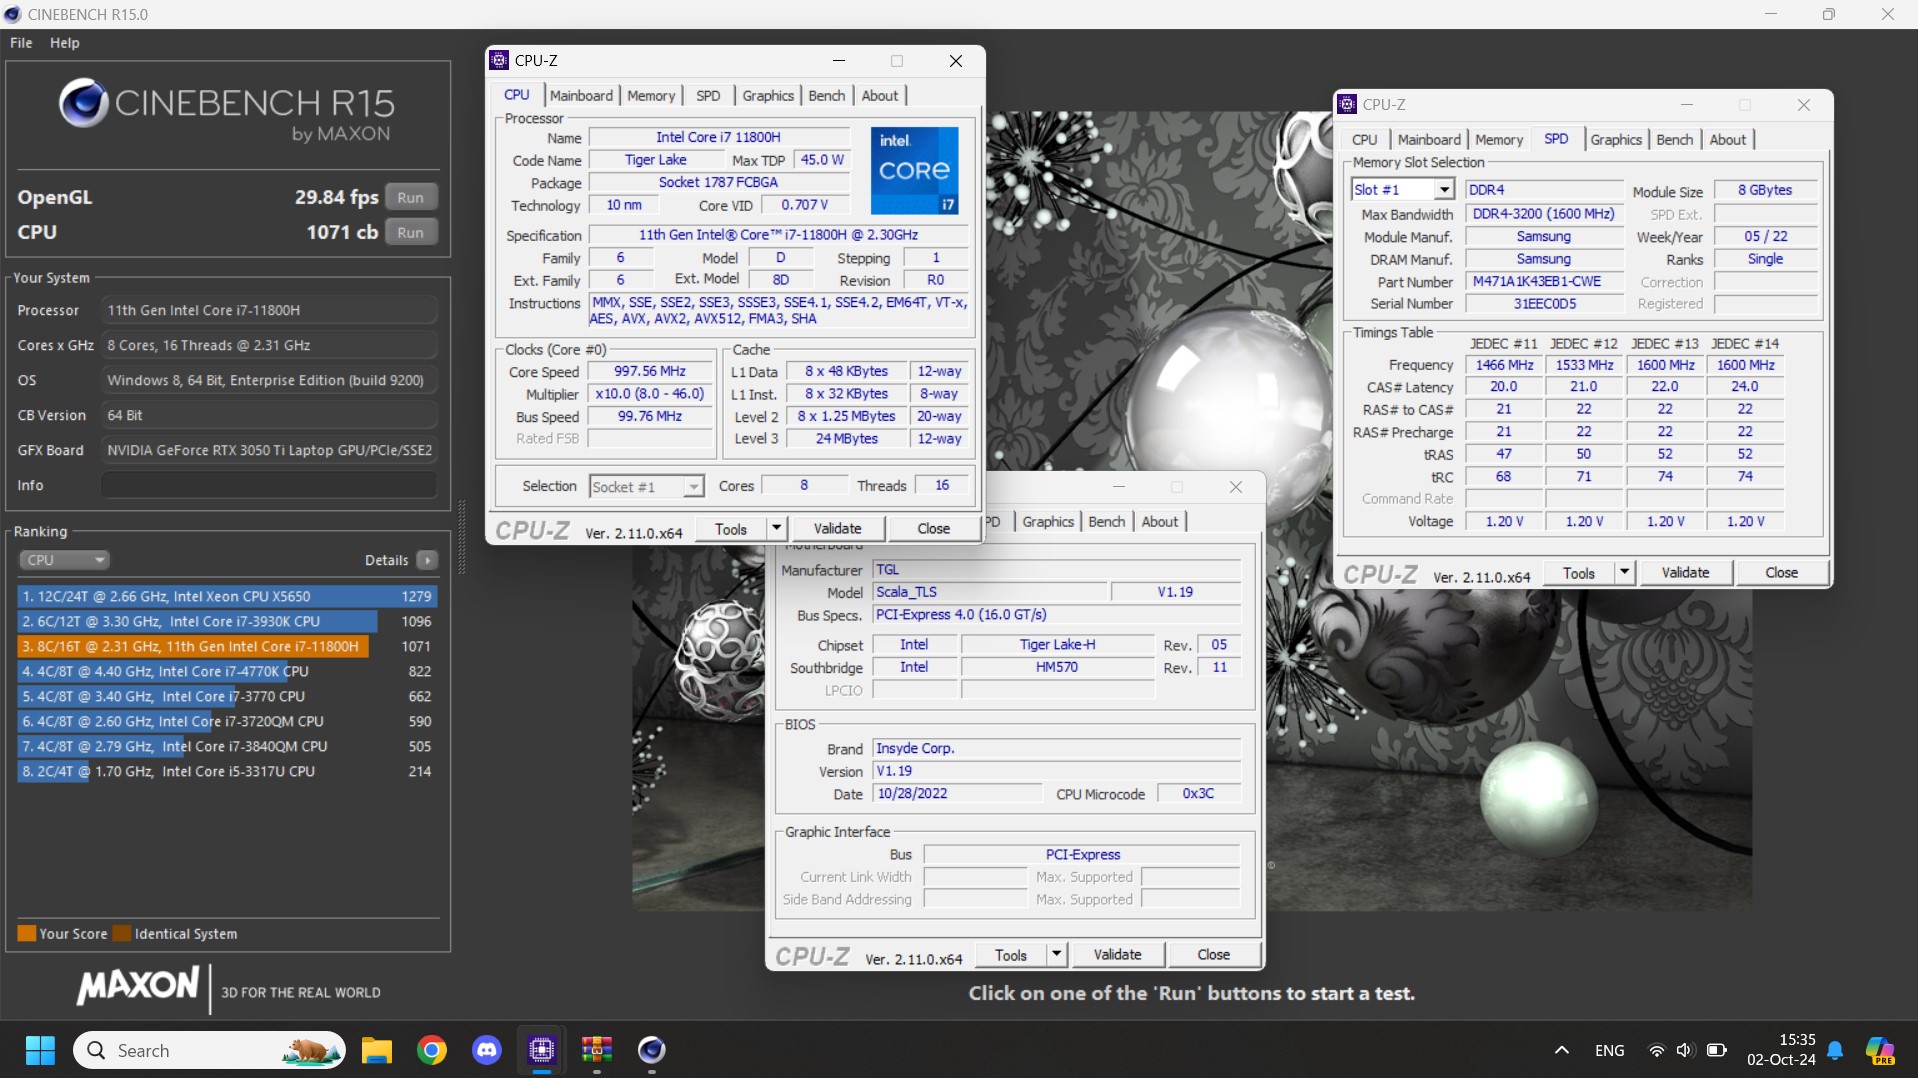Click the taskbar Search box
The height and width of the screenshot is (1078, 1918).
pos(209,1050)
